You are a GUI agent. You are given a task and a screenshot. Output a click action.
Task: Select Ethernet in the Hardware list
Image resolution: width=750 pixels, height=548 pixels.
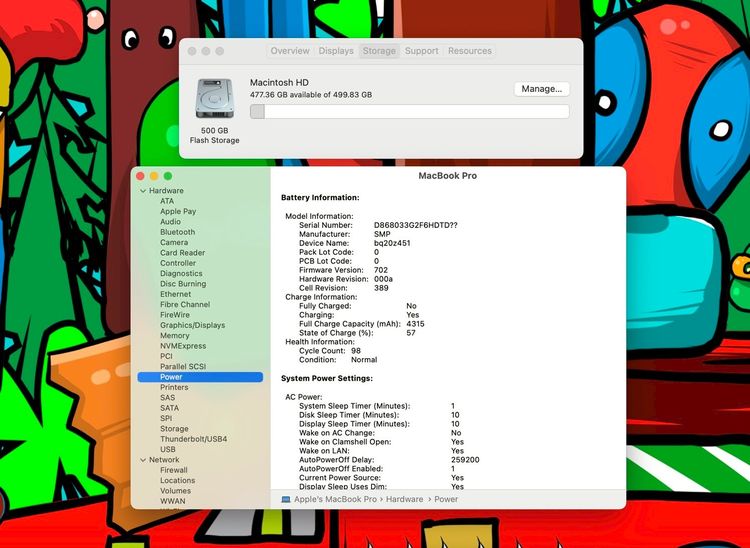(175, 294)
